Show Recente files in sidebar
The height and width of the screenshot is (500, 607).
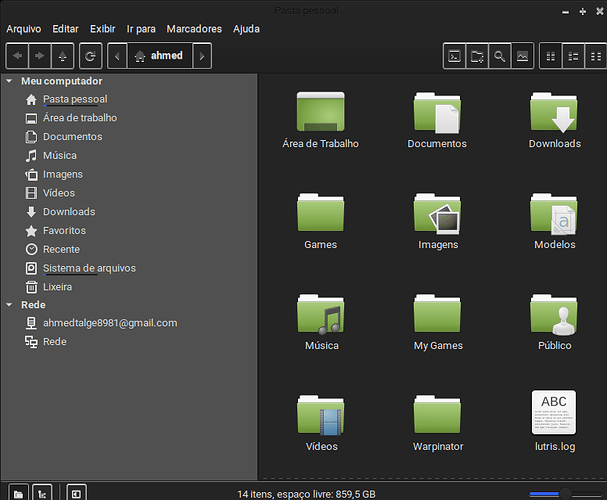pyautogui.click(x=61, y=250)
